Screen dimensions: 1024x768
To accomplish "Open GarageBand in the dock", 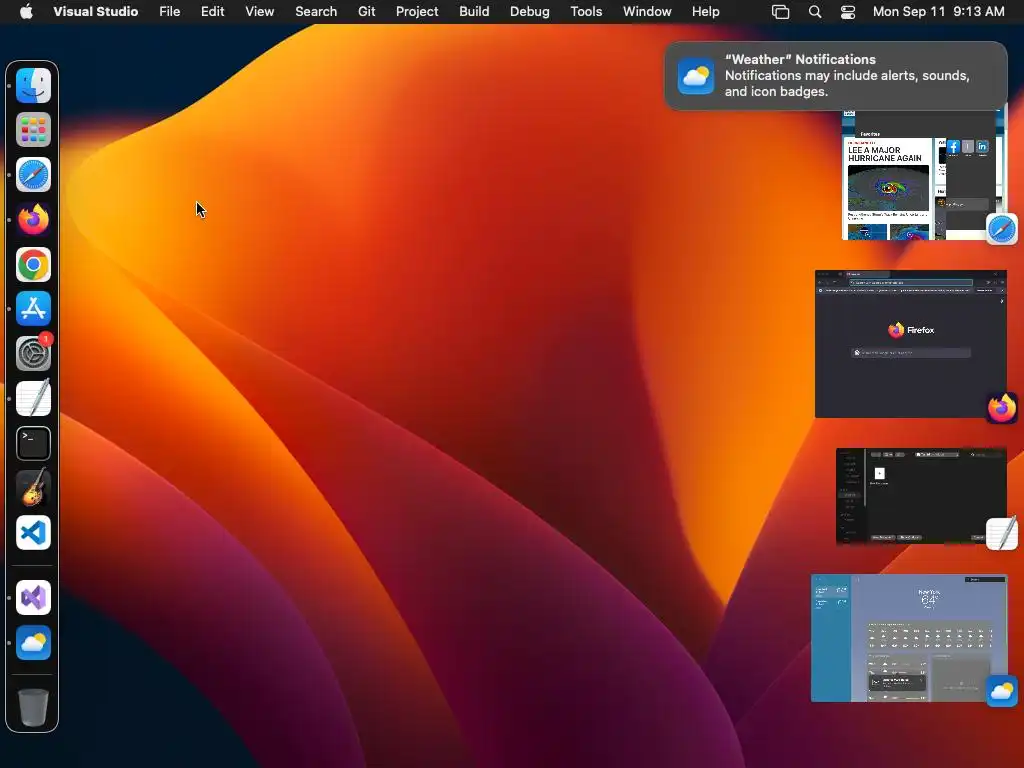I will pyautogui.click(x=33, y=488).
